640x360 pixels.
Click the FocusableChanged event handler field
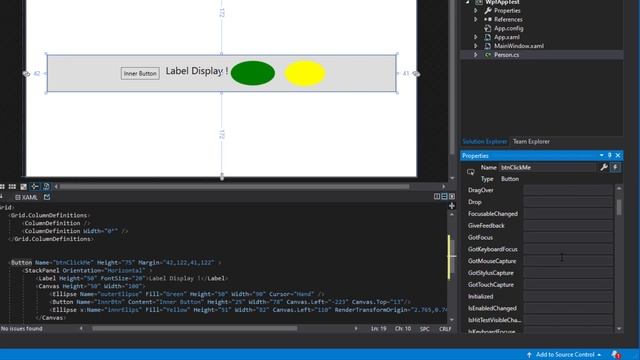(568, 213)
